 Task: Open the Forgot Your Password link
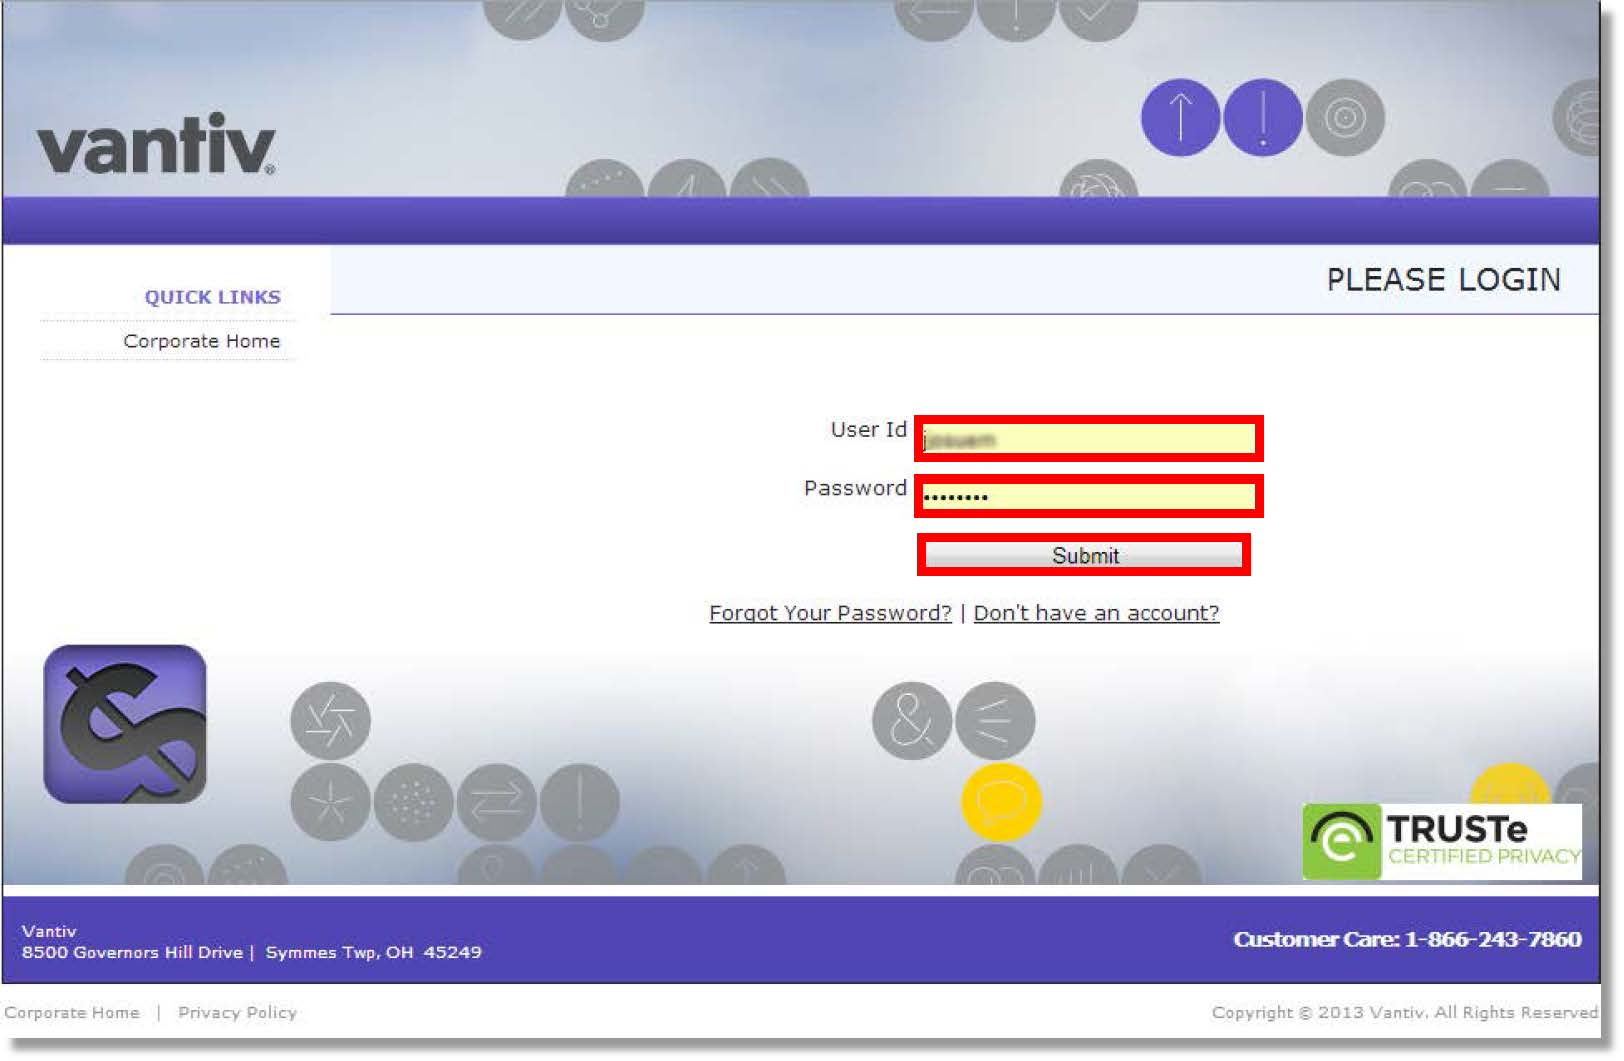[x=829, y=613]
